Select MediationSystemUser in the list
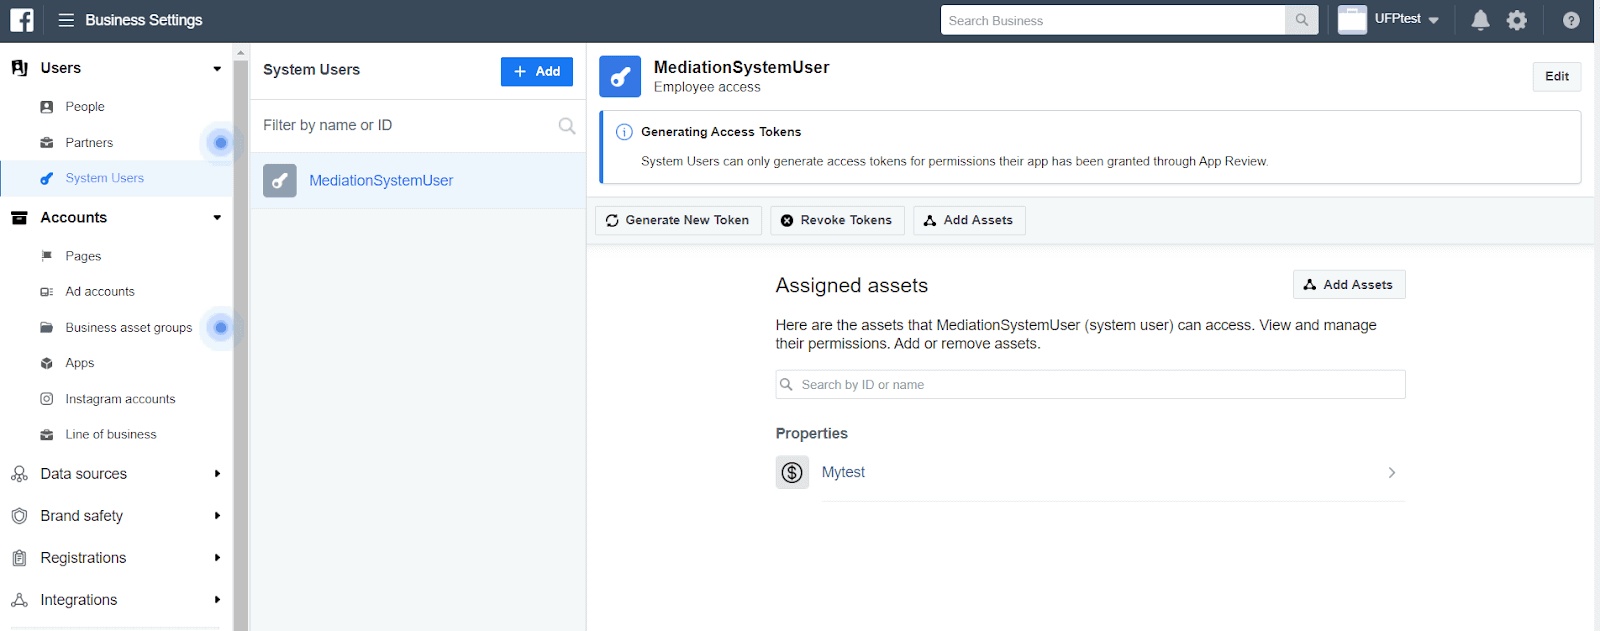Screen dimensions: 1600x631 417,181
